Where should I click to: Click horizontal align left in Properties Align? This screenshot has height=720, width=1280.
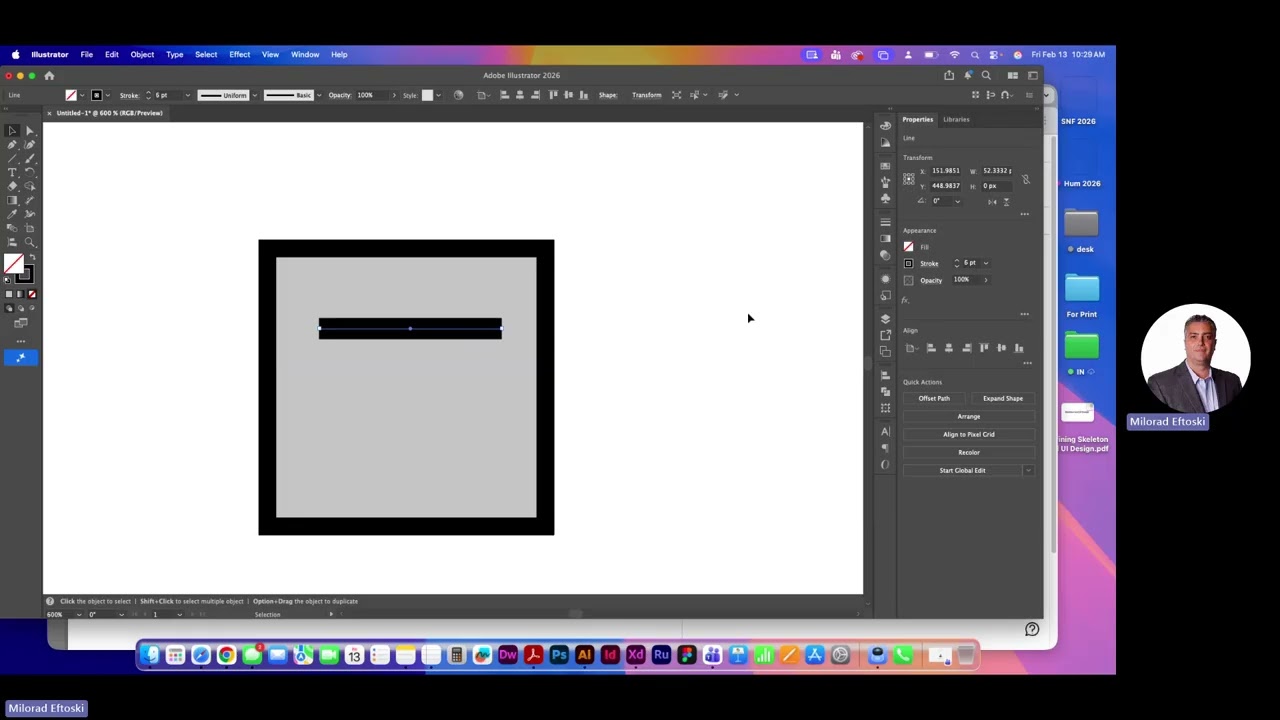(931, 348)
